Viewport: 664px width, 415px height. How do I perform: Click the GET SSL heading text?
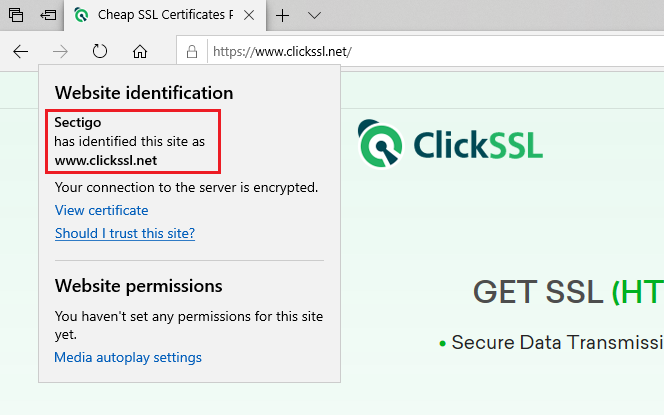coord(567,292)
